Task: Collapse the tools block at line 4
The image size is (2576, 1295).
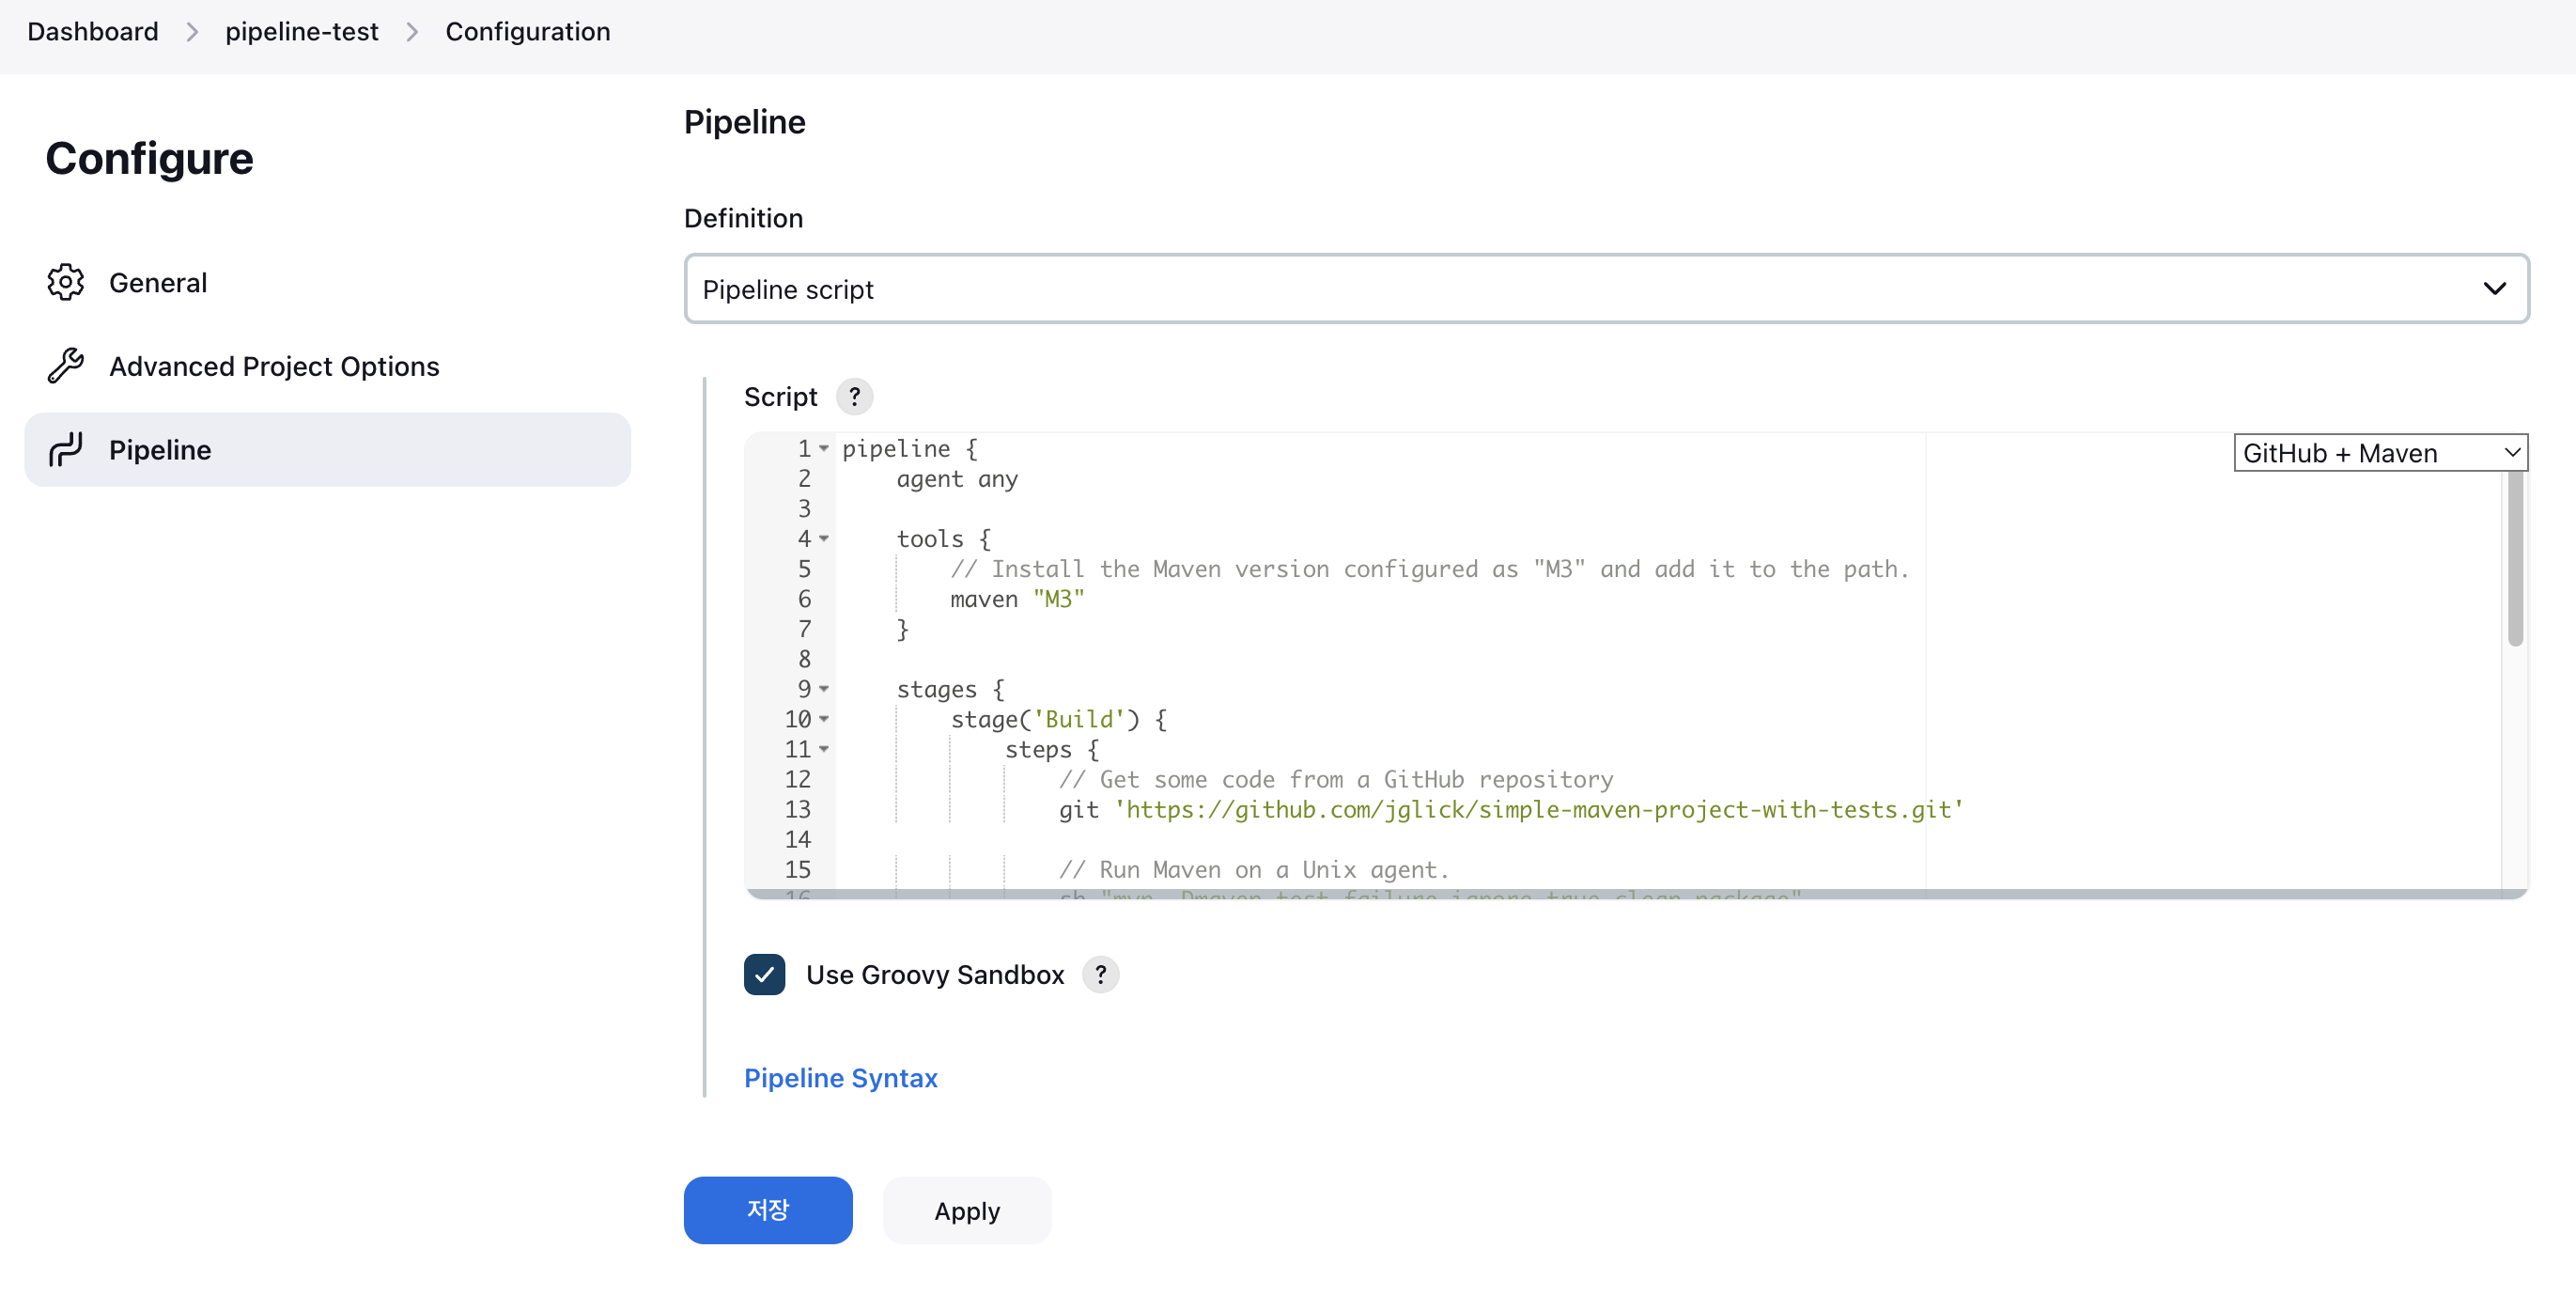Action: coord(824,539)
